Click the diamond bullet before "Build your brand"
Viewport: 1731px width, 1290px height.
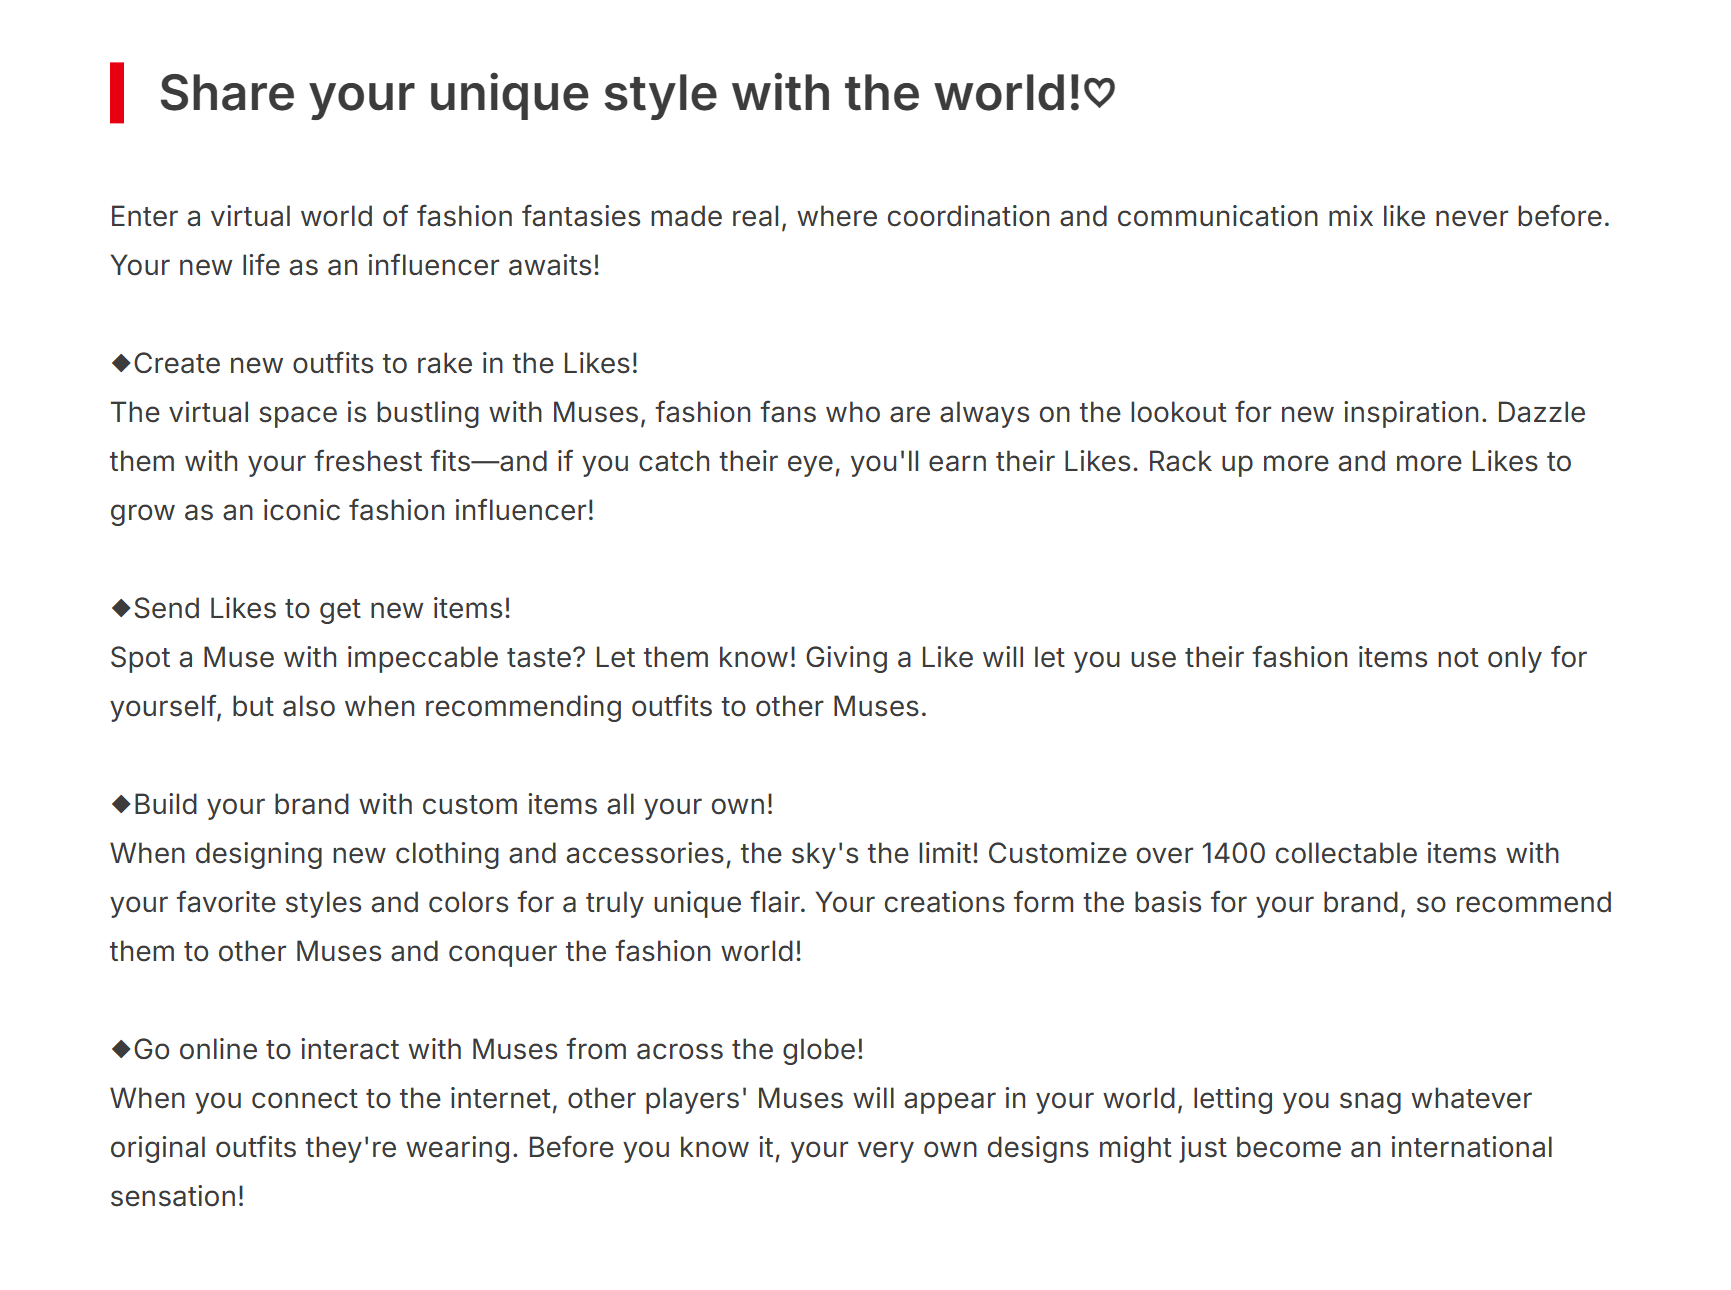point(121,804)
